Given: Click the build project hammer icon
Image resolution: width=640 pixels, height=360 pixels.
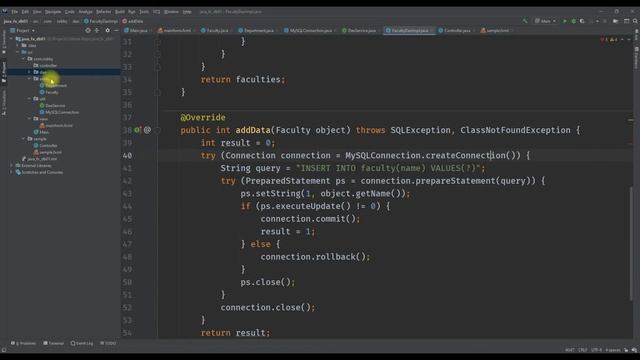Looking at the screenshot, I should tap(525, 21).
